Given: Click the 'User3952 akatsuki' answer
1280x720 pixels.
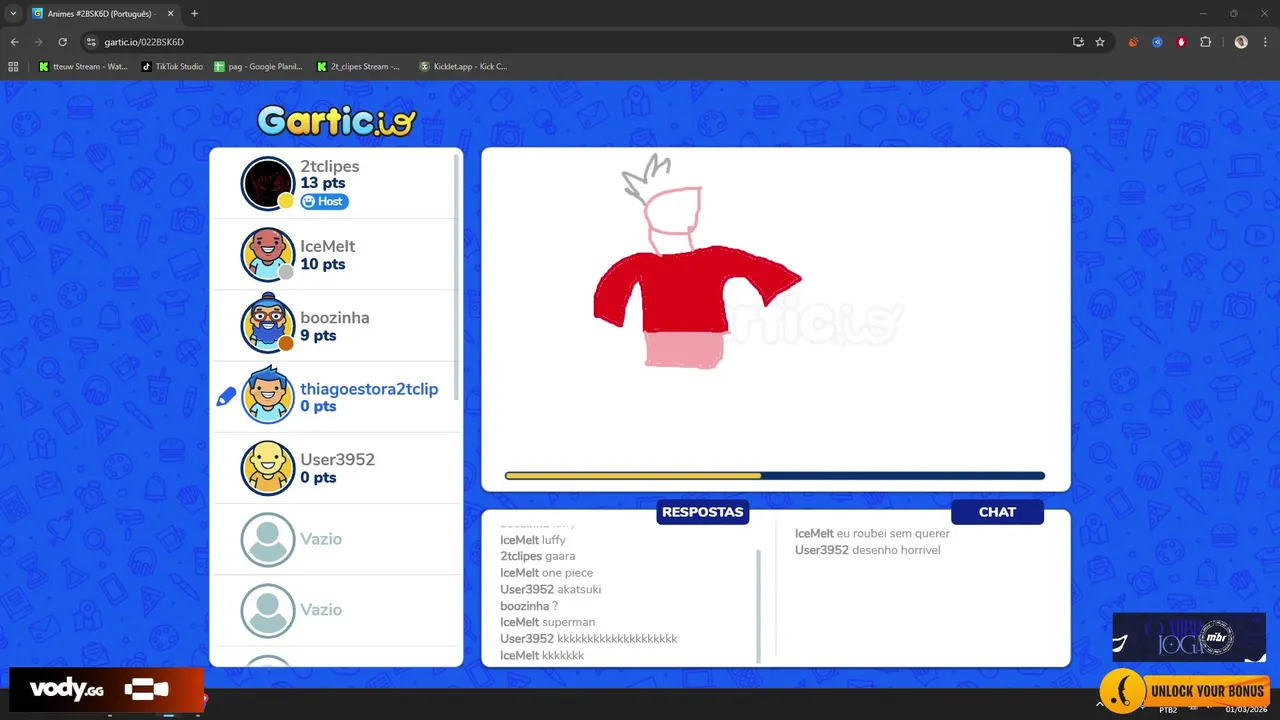Looking at the screenshot, I should pos(551,589).
